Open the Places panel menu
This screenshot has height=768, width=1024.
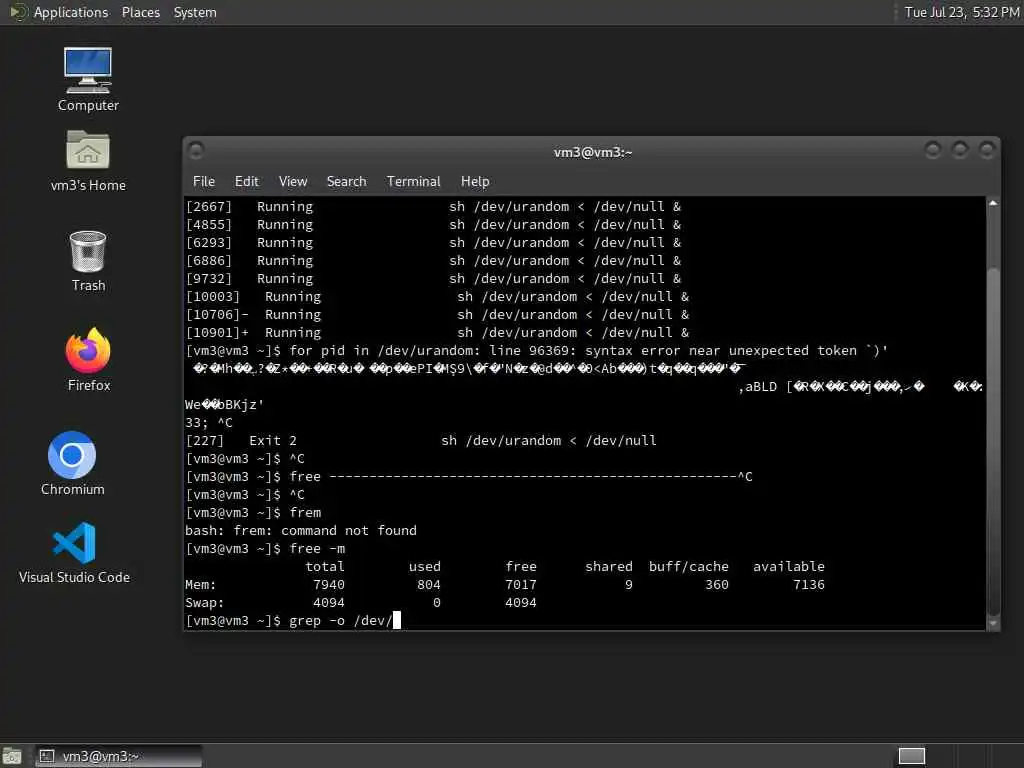pyautogui.click(x=140, y=12)
